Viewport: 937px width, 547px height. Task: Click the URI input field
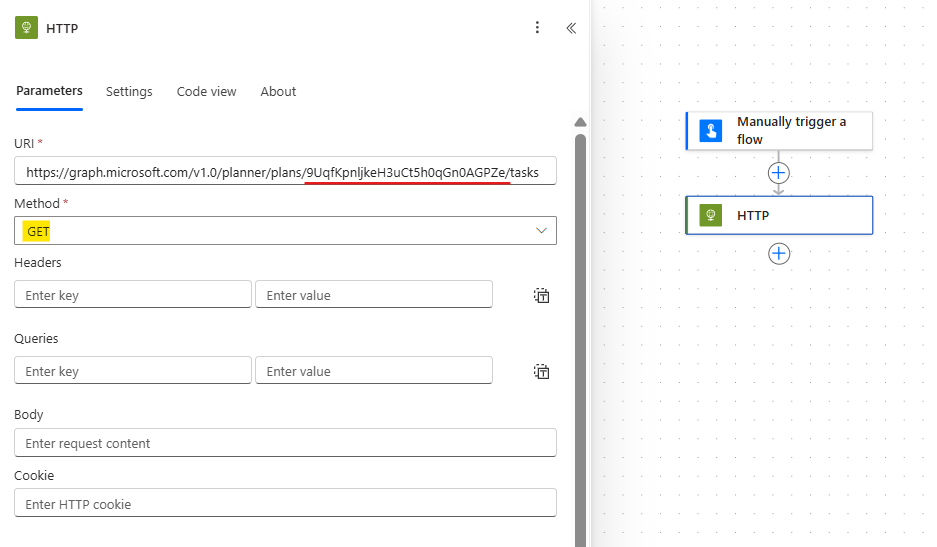[x=285, y=171]
